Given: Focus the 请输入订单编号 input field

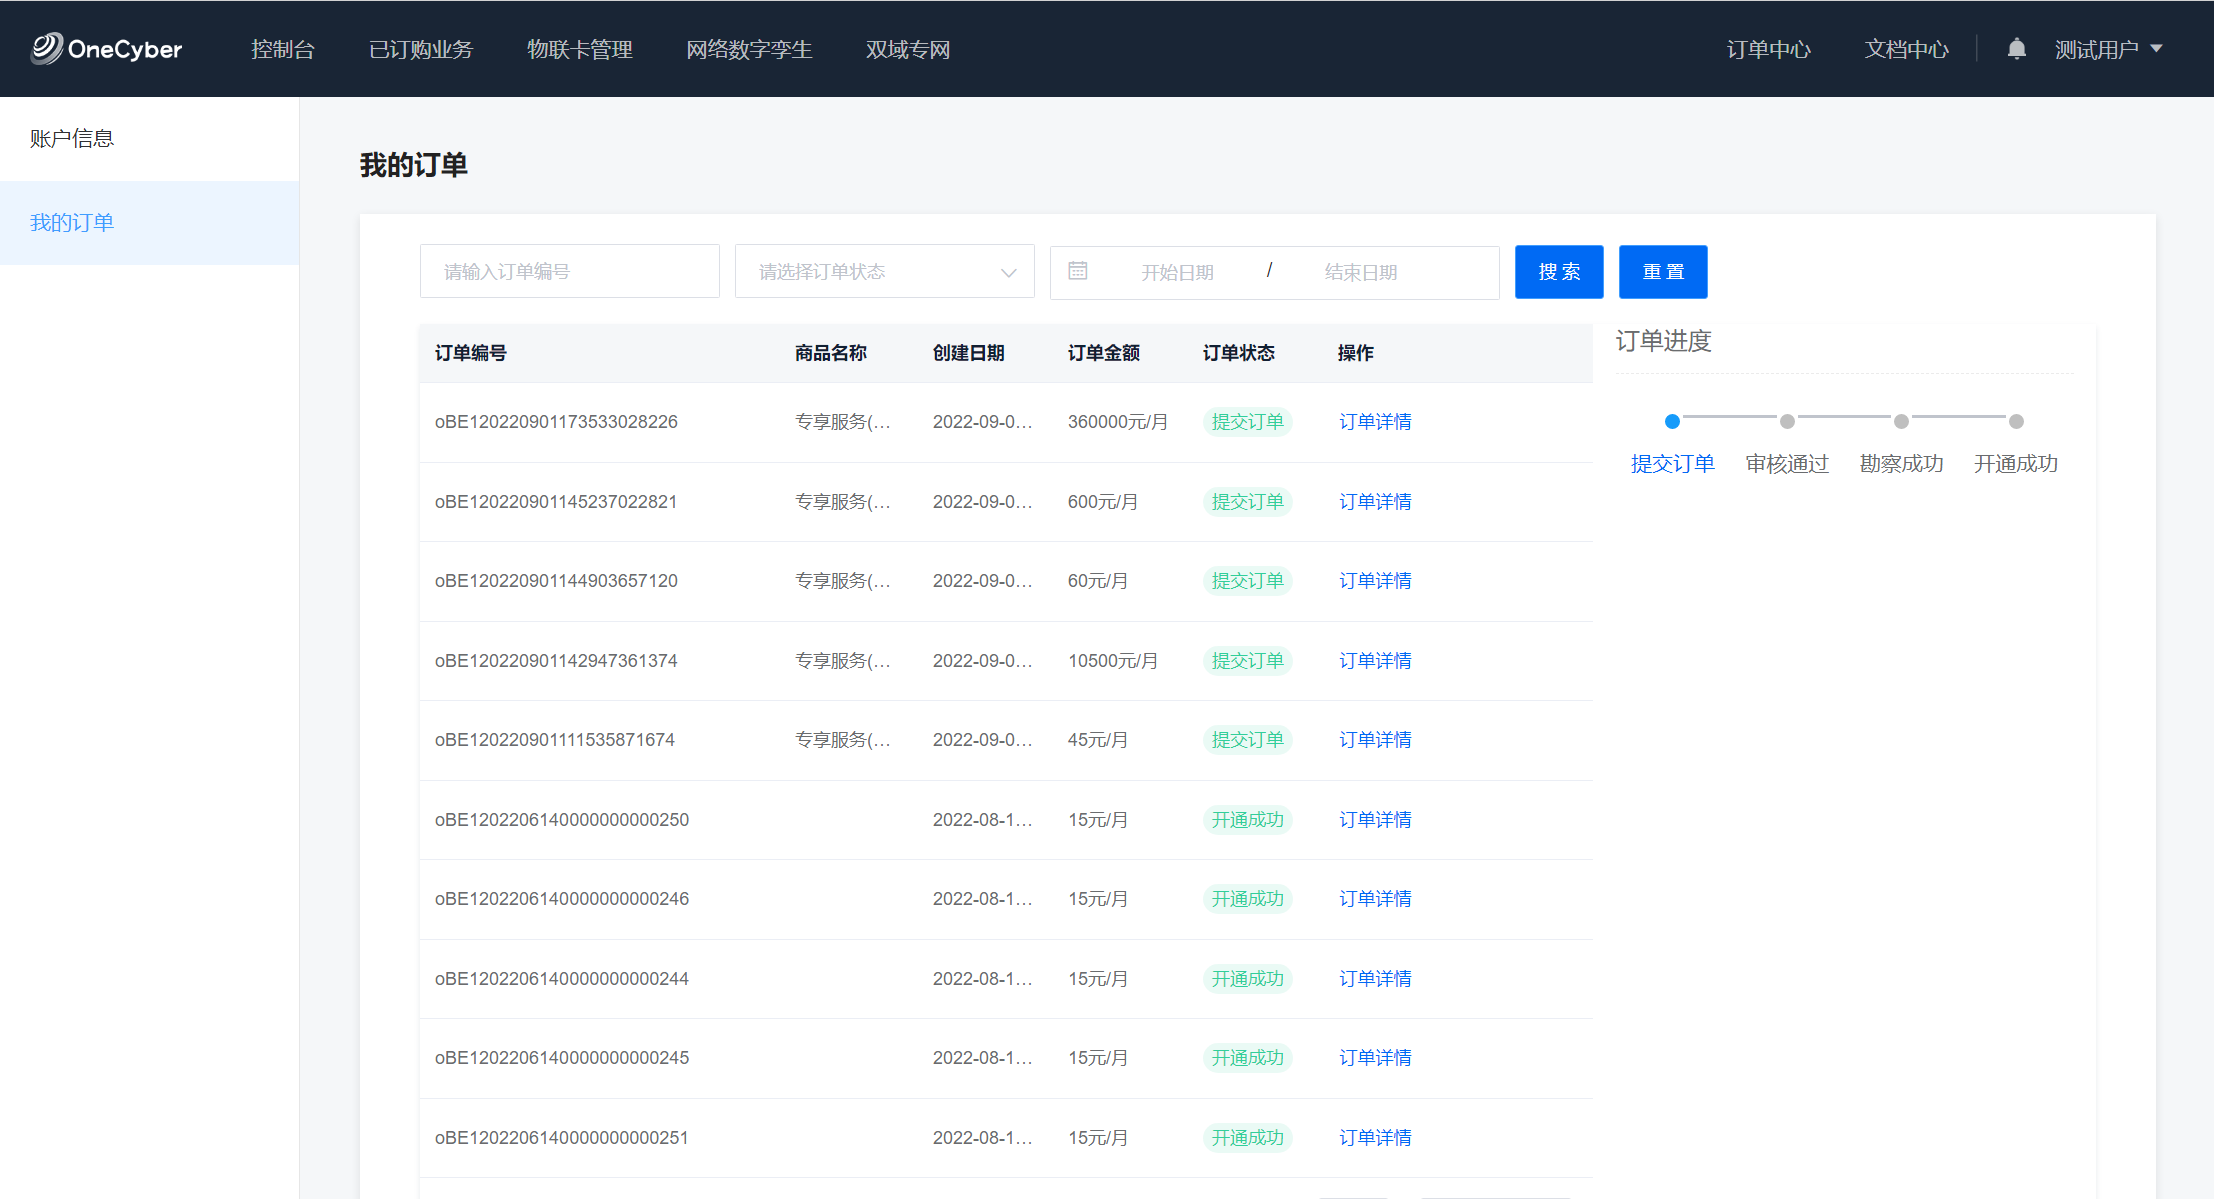Looking at the screenshot, I should [x=569, y=271].
